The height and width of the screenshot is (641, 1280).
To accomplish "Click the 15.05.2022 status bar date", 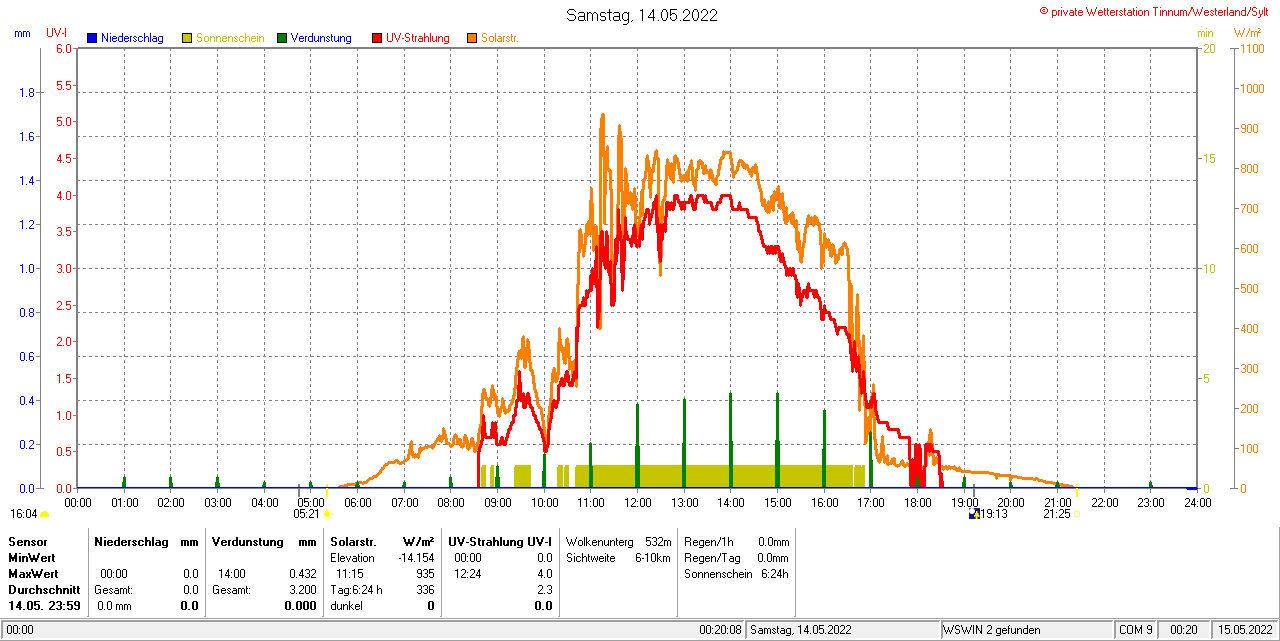I will coord(1244,630).
